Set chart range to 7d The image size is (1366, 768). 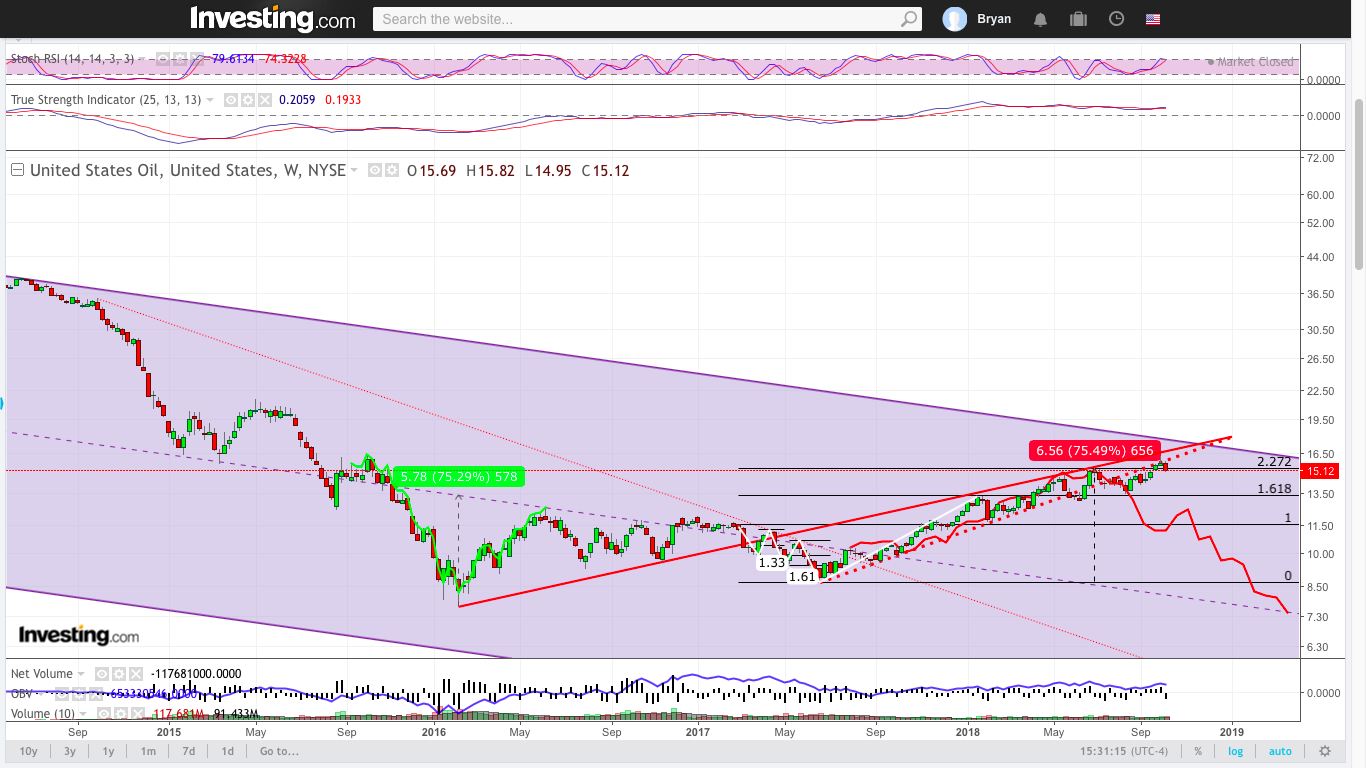188,751
